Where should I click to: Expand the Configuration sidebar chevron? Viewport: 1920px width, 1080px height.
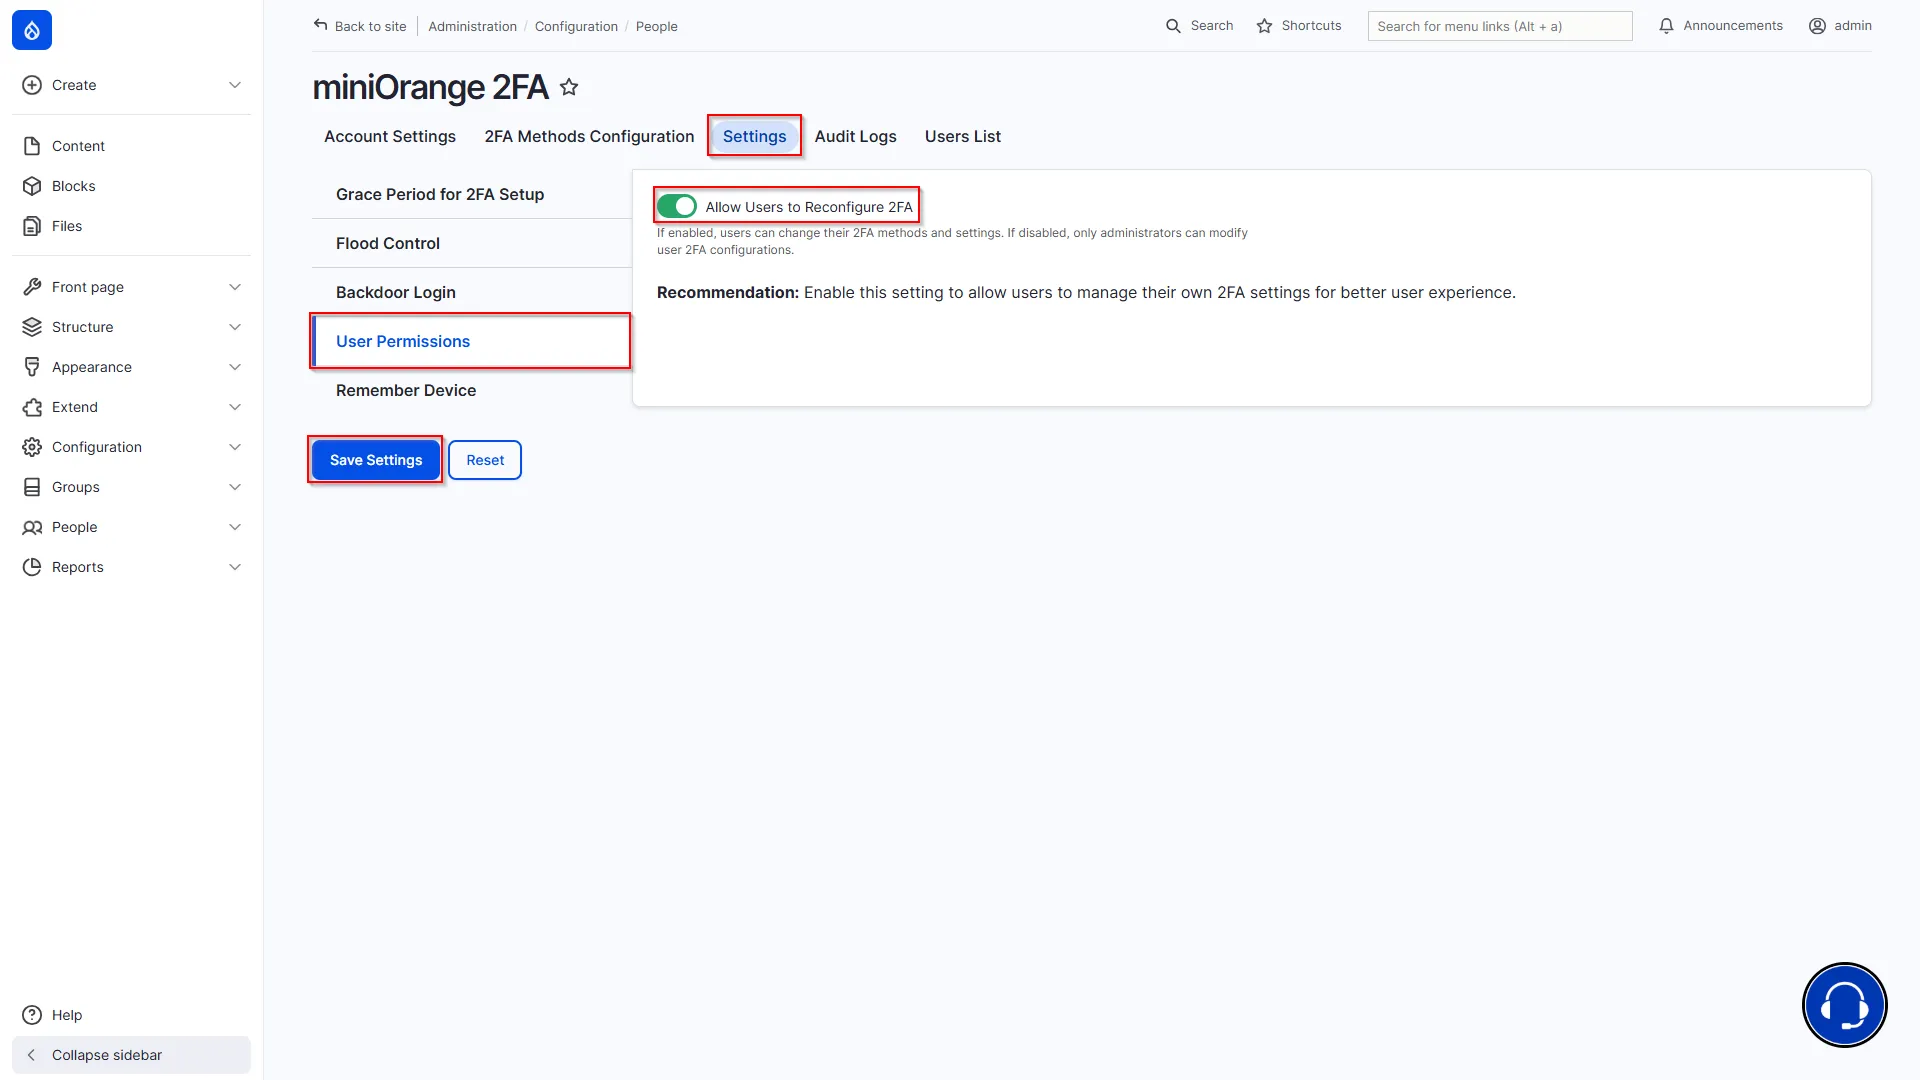pyautogui.click(x=235, y=447)
